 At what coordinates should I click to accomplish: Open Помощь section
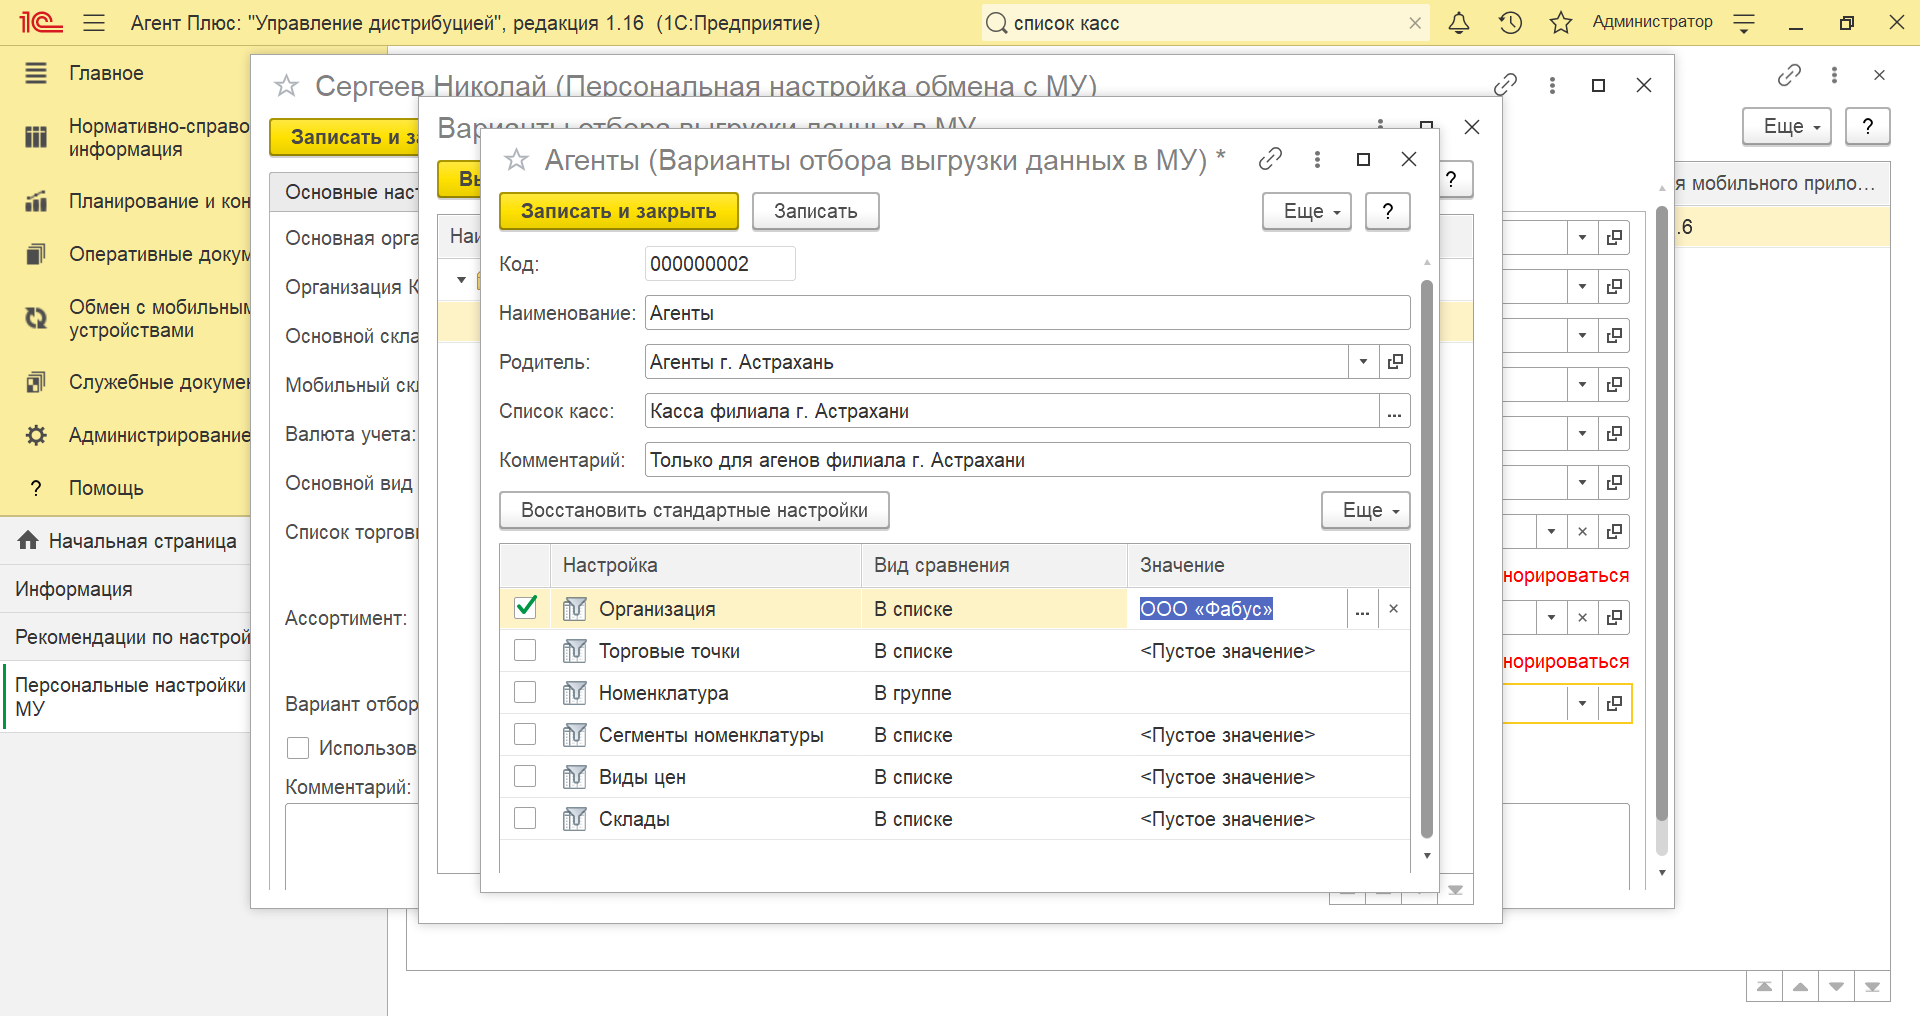pyautogui.click(x=106, y=488)
